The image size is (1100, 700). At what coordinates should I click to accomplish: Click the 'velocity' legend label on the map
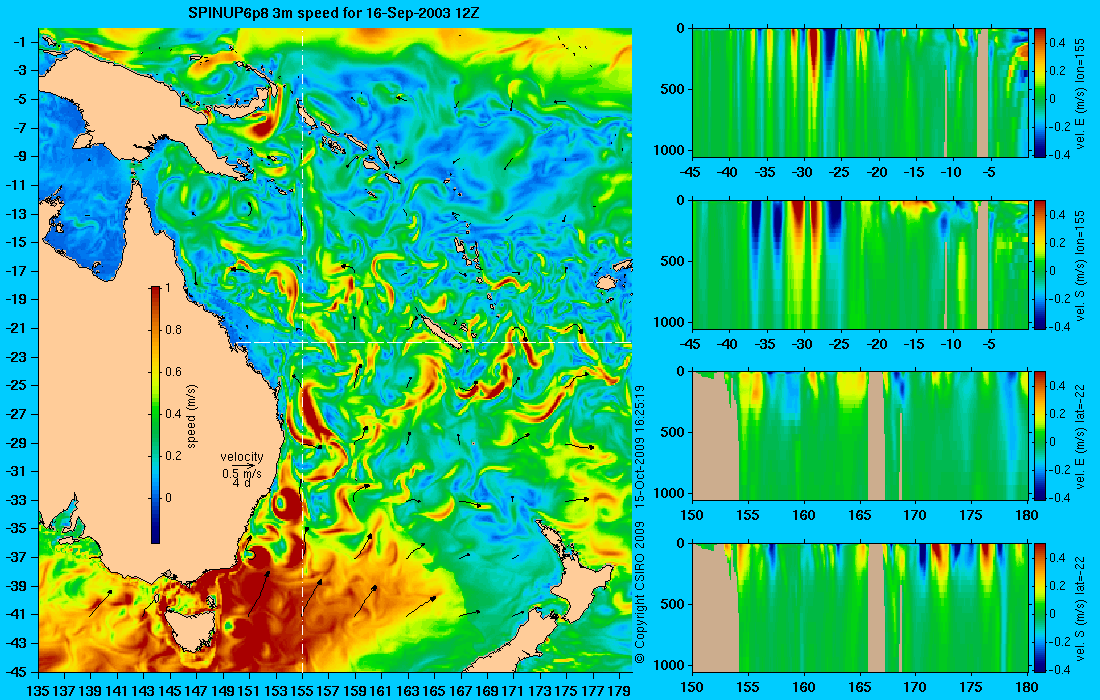242,457
